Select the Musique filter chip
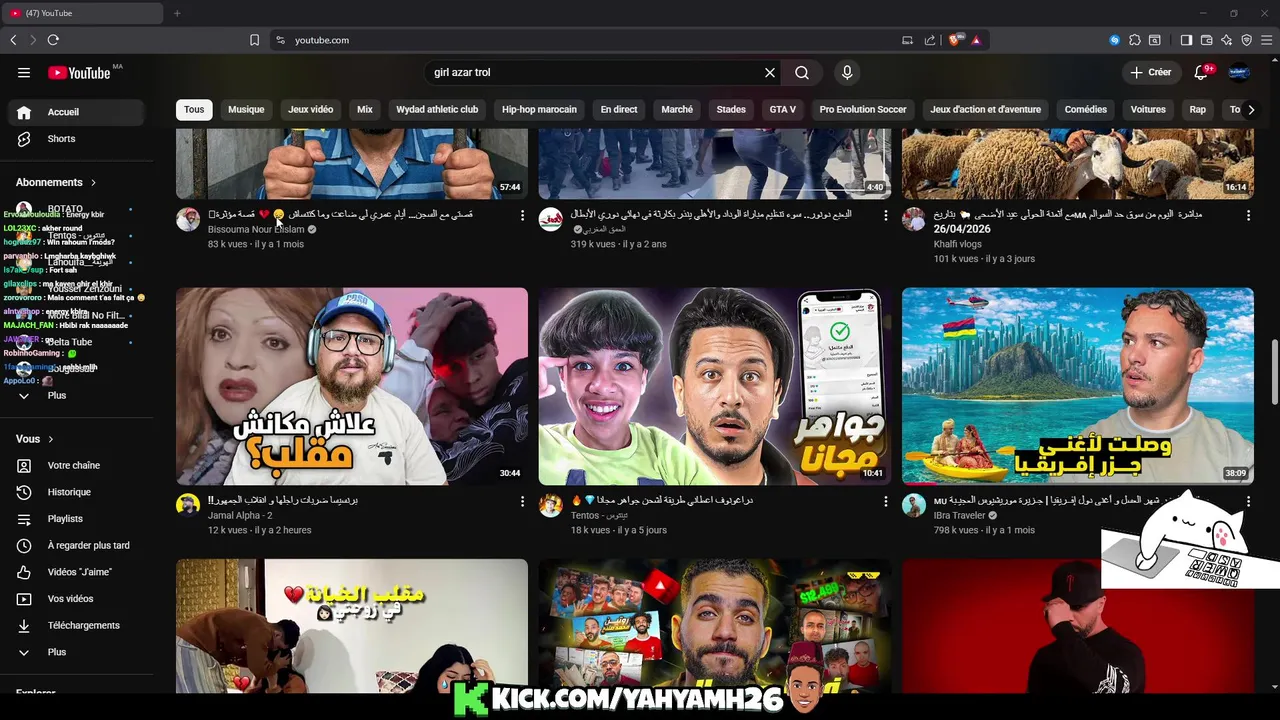Viewport: 1280px width, 720px height. (x=246, y=109)
